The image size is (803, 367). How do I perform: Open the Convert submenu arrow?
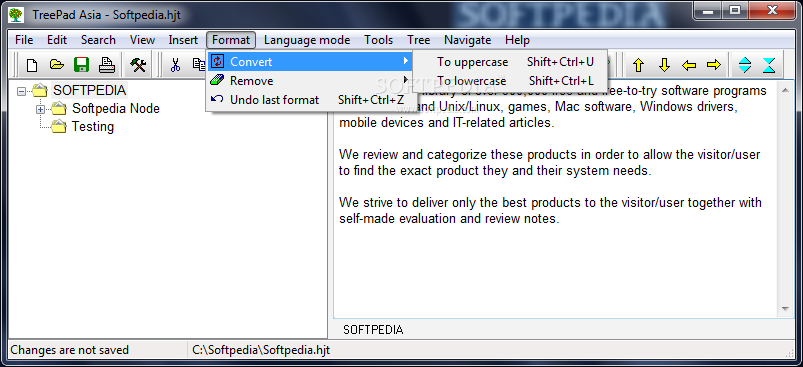[406, 61]
